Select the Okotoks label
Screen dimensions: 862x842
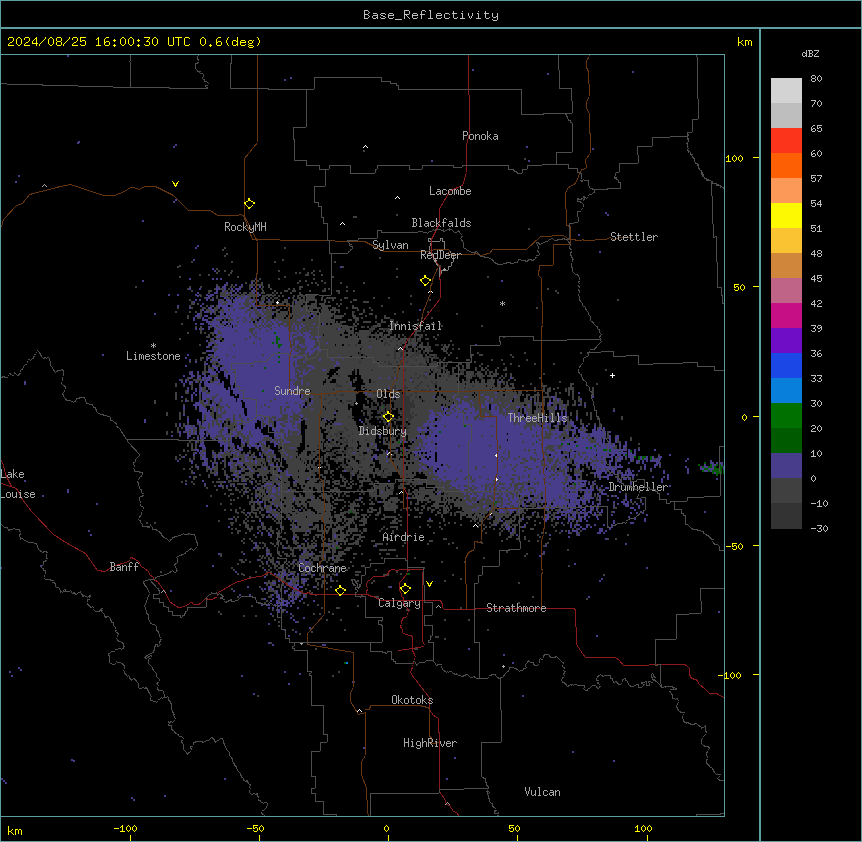[x=412, y=700]
